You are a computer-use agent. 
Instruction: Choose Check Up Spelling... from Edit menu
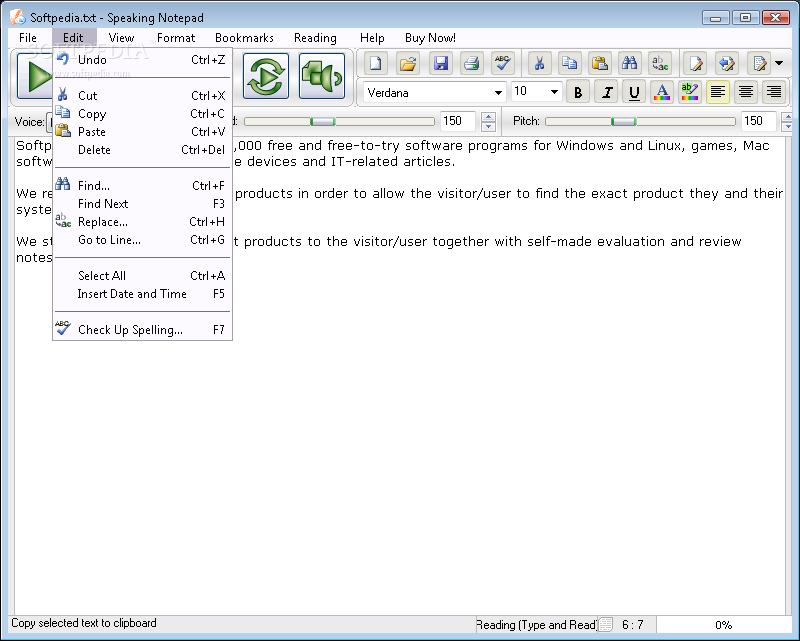coord(142,330)
